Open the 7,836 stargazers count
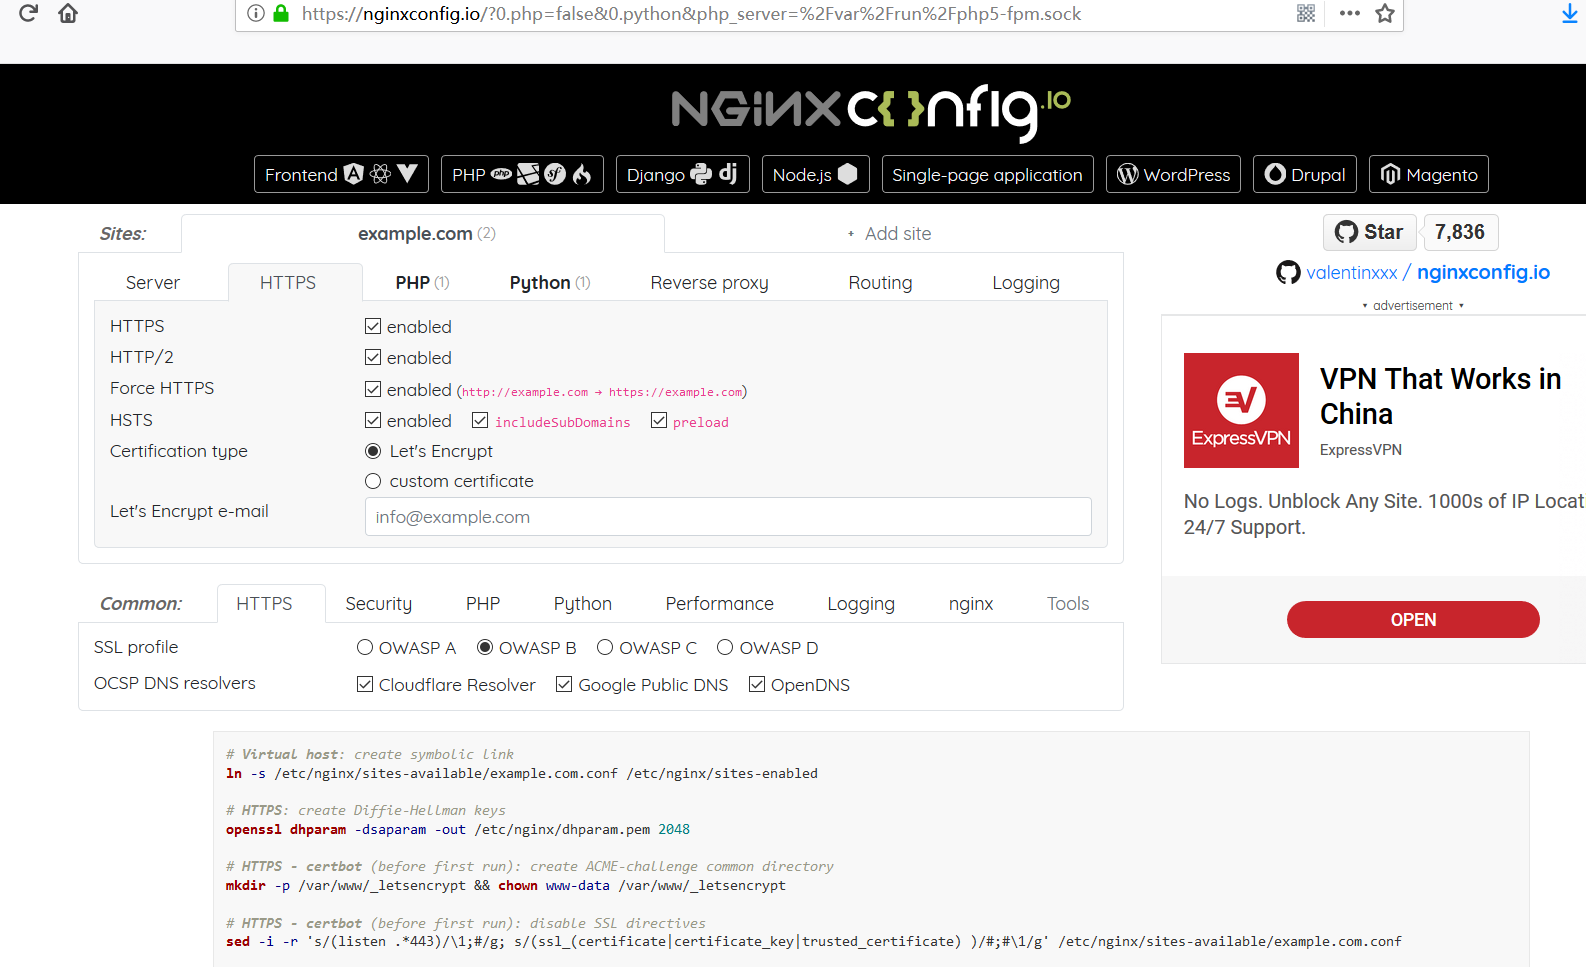 tap(1460, 232)
